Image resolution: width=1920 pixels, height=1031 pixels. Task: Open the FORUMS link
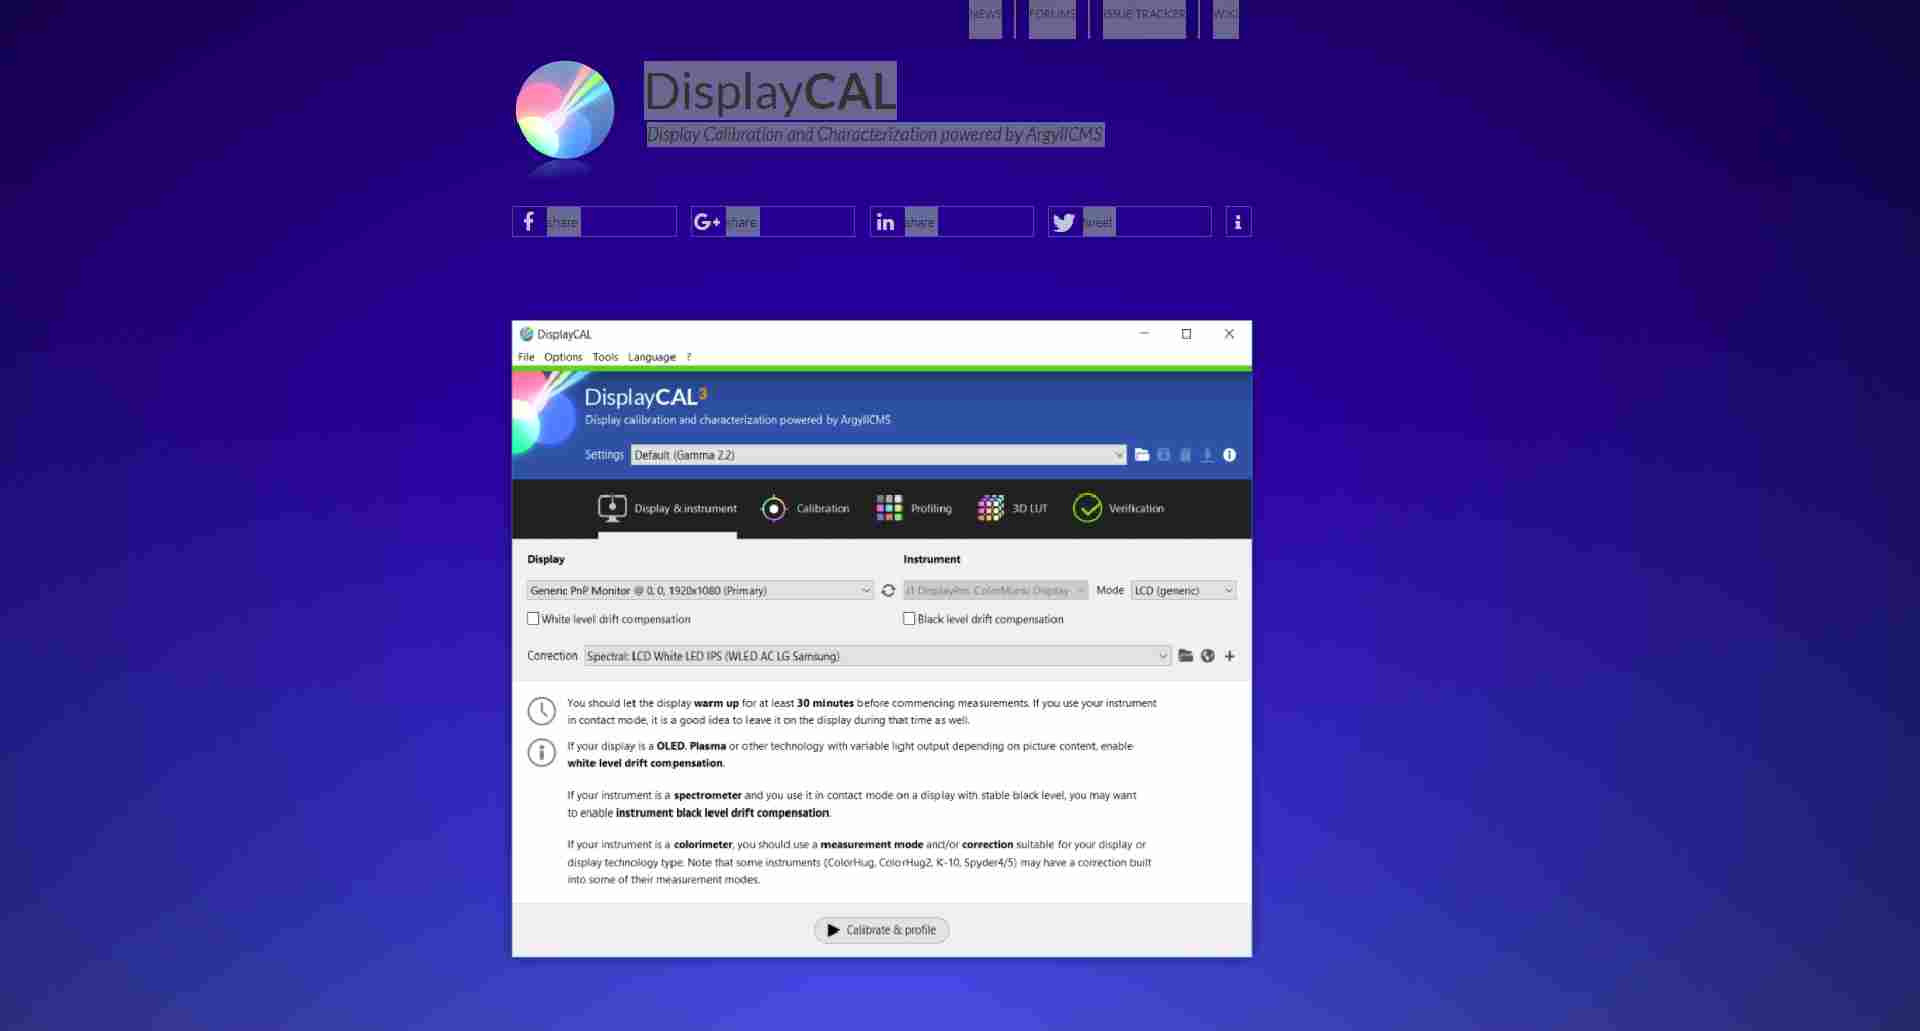click(1052, 14)
